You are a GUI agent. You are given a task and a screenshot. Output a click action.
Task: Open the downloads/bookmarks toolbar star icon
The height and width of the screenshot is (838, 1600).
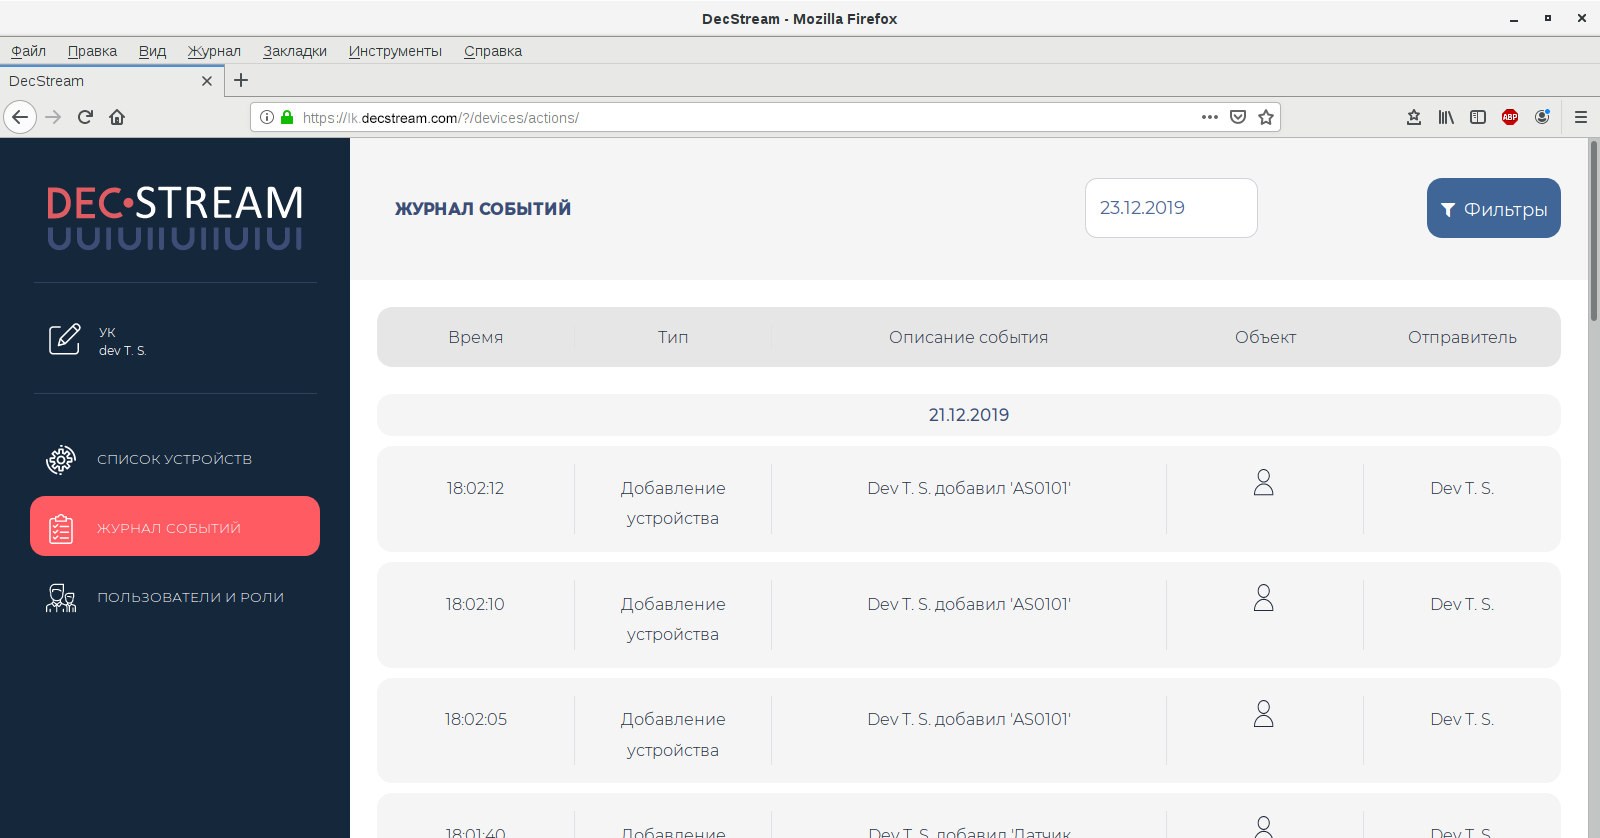(x=1414, y=117)
